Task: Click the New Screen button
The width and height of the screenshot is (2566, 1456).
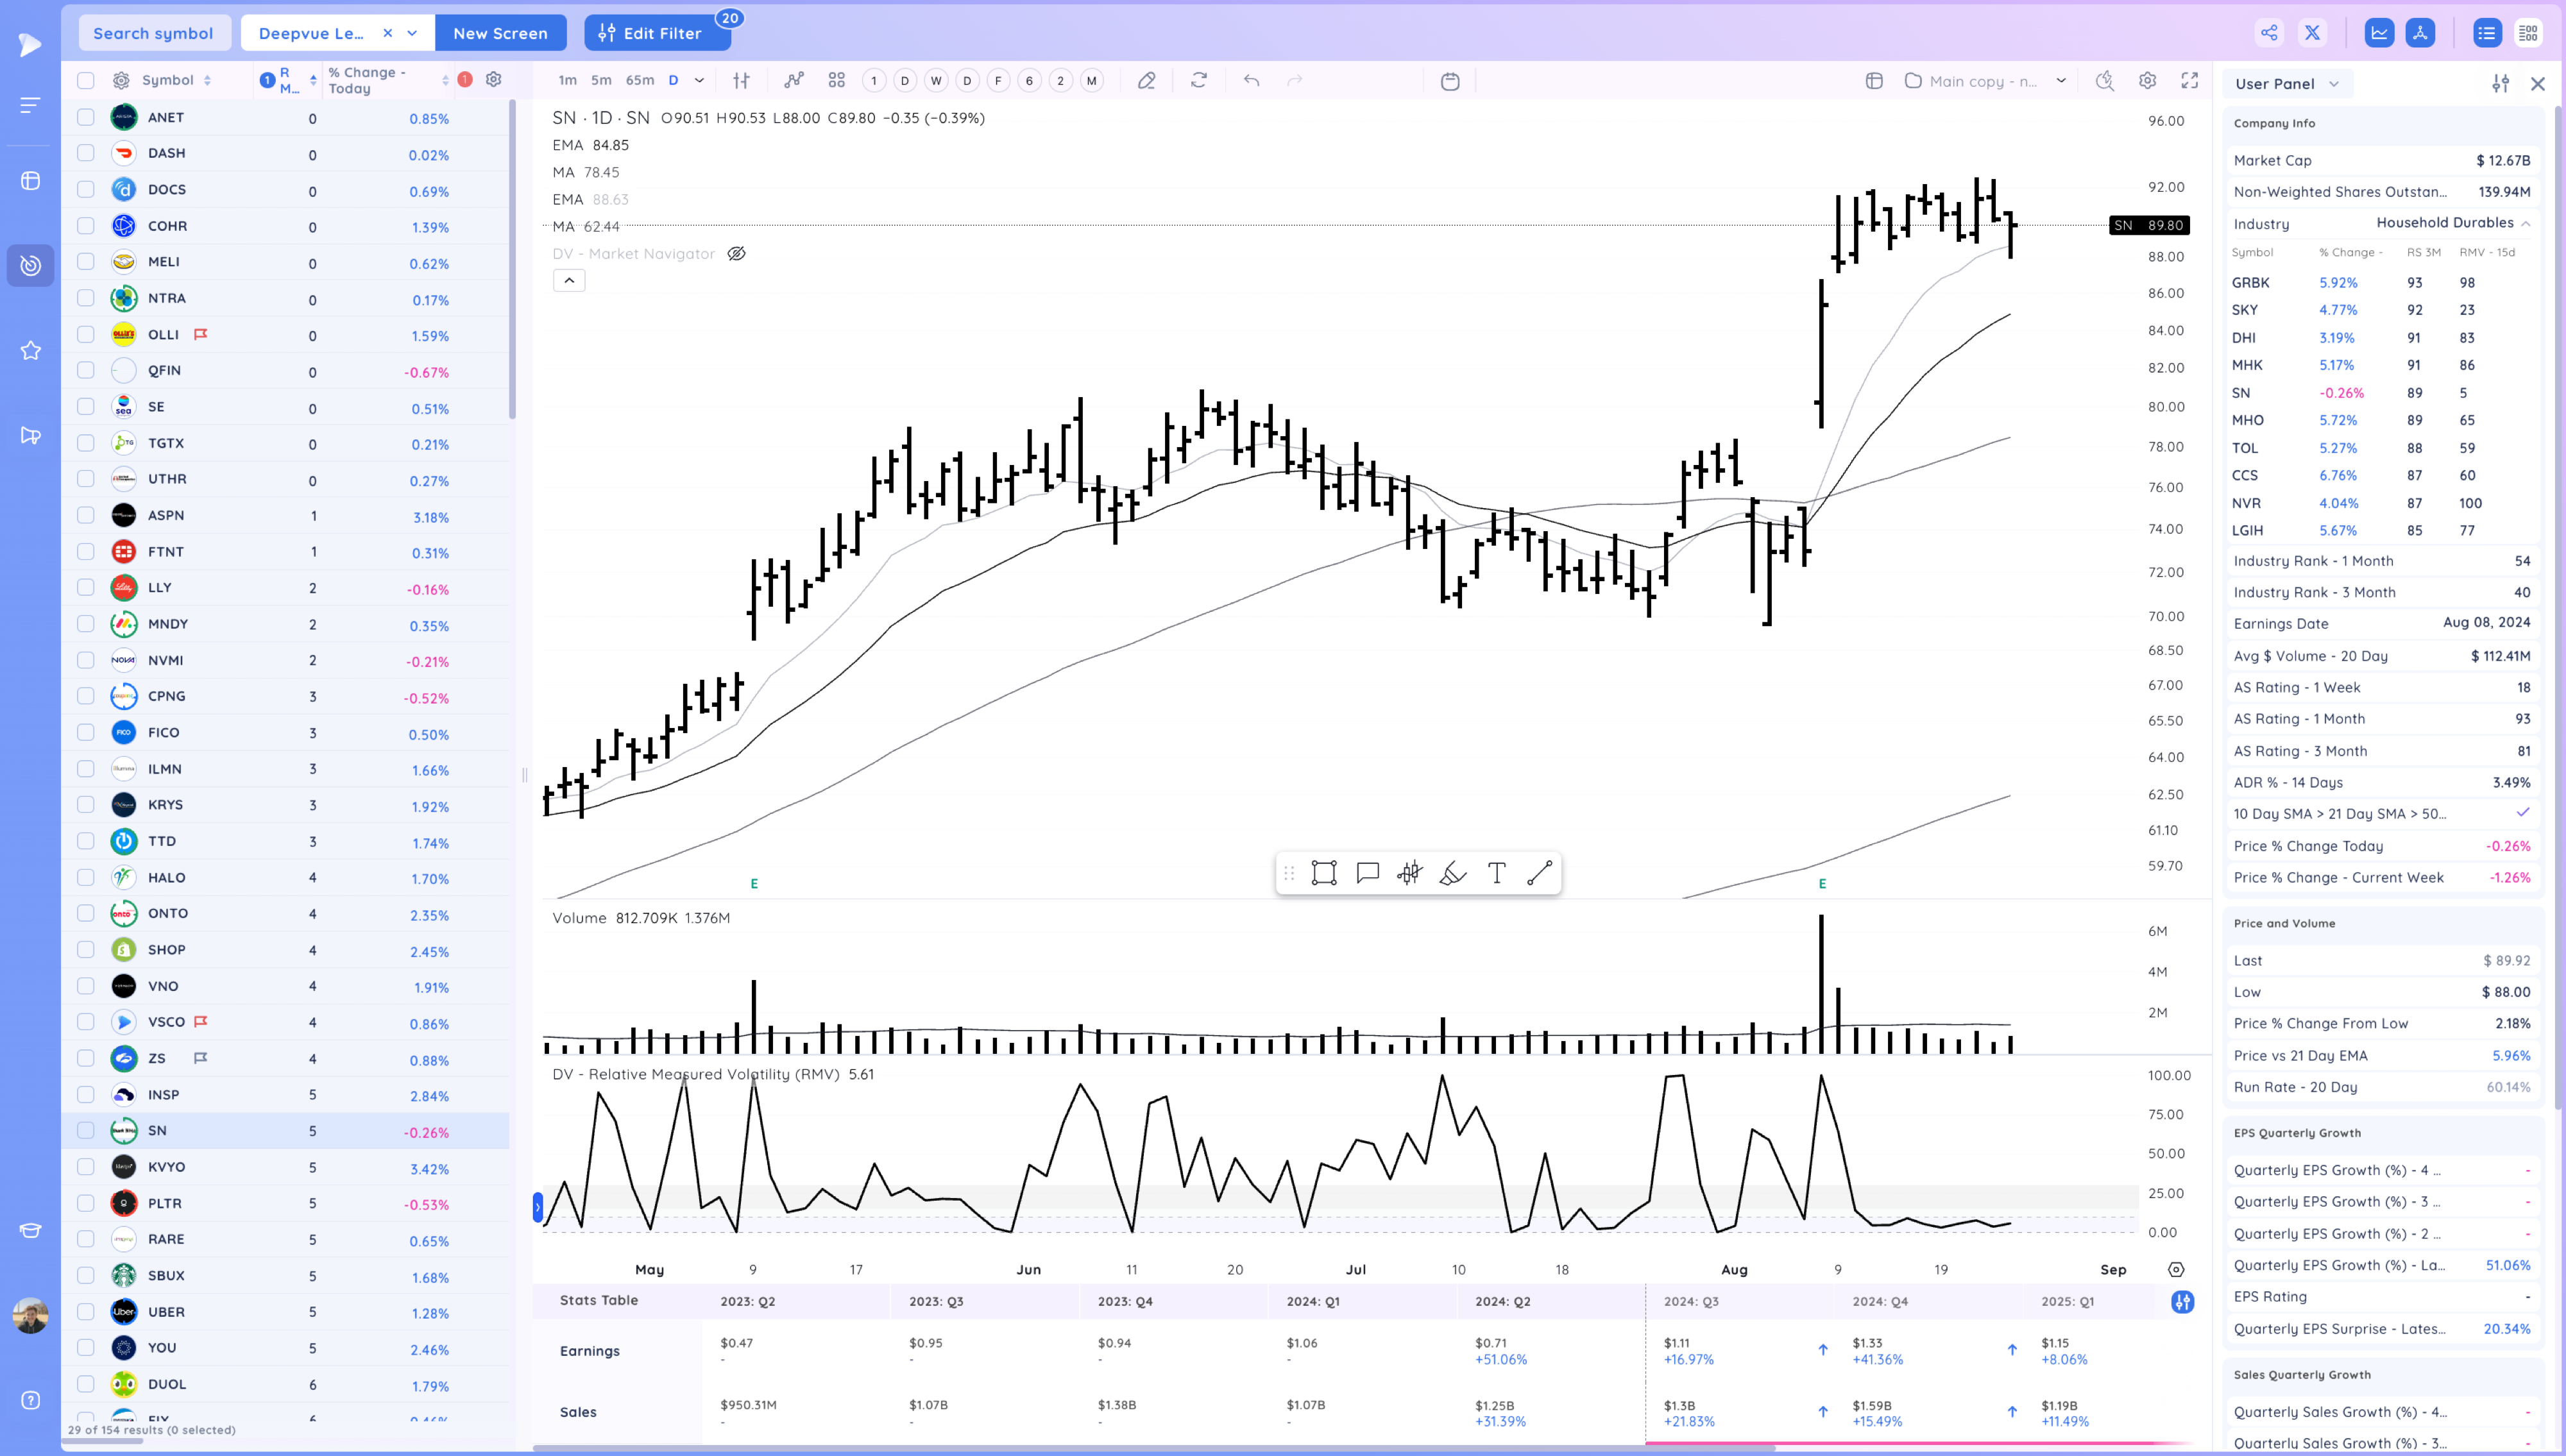Action: [x=500, y=32]
